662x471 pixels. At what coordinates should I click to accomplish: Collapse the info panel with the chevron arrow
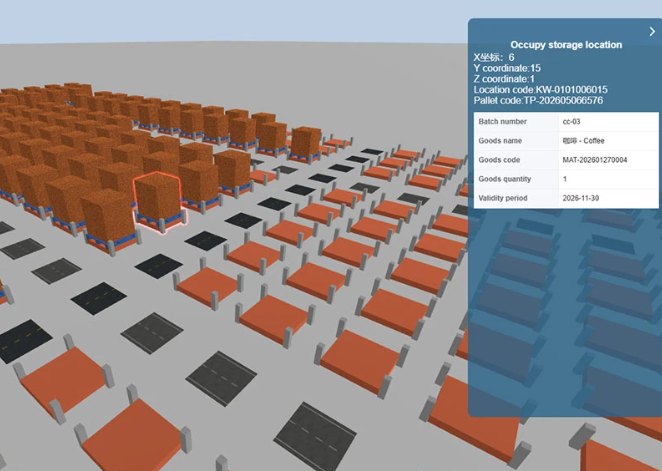tap(652, 32)
